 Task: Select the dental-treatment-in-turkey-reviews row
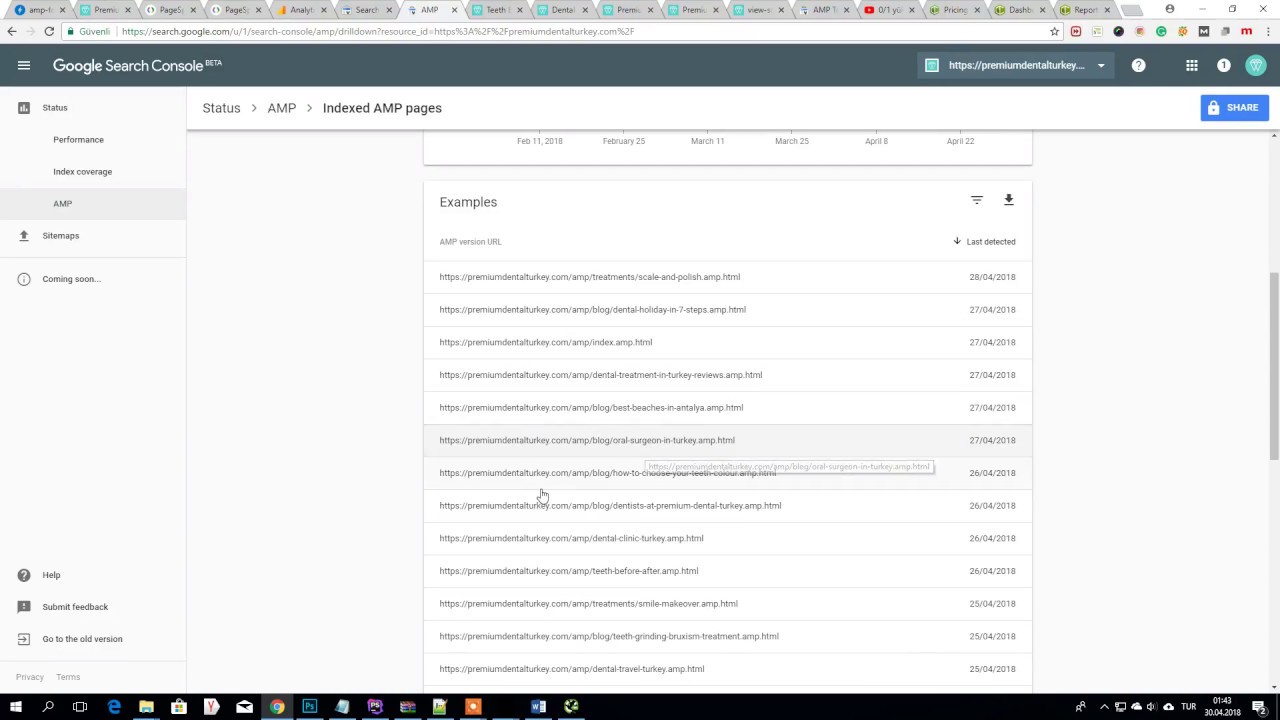click(x=727, y=375)
